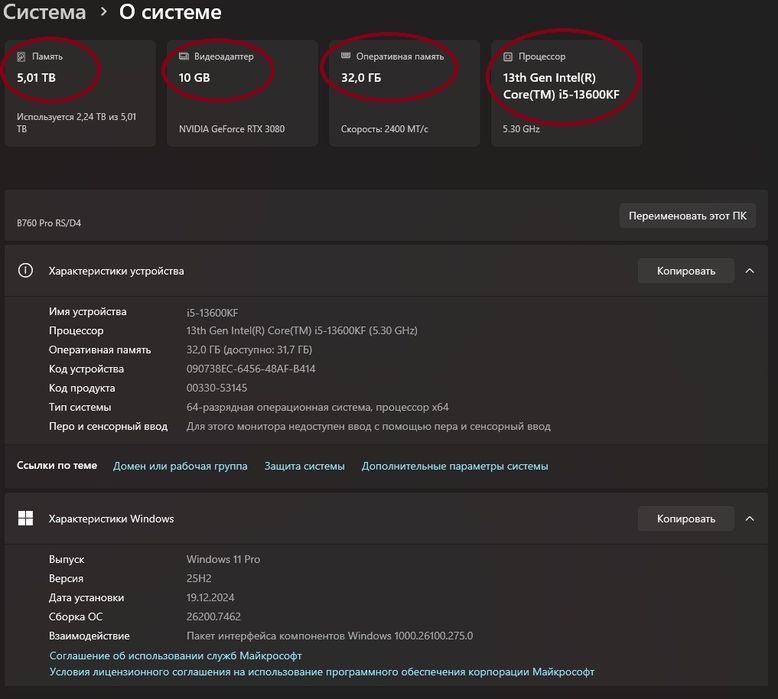Image resolution: width=778 pixels, height=699 pixels.
Task: Select the device name value i5-13600KF
Action: (212, 313)
